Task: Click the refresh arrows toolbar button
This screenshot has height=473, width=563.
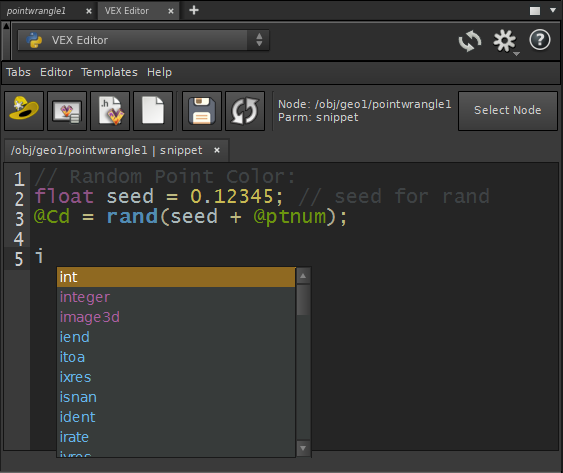Action: click(245, 111)
